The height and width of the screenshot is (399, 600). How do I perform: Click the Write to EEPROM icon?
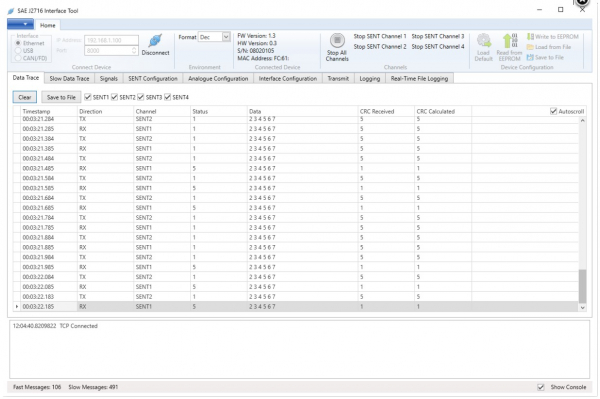530,37
